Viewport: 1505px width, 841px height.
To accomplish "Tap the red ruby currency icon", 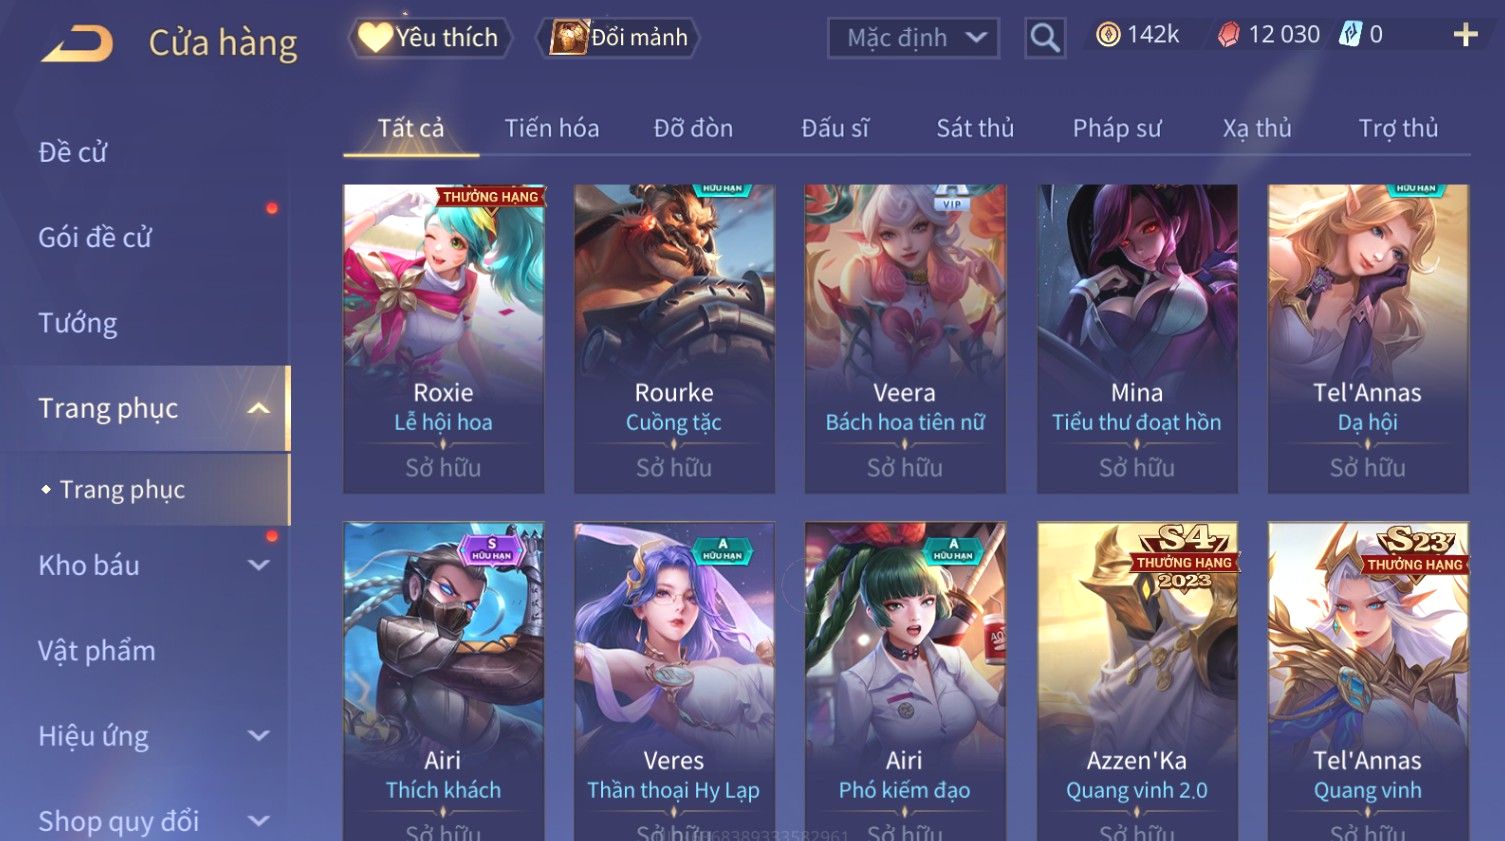I will pos(1229,35).
